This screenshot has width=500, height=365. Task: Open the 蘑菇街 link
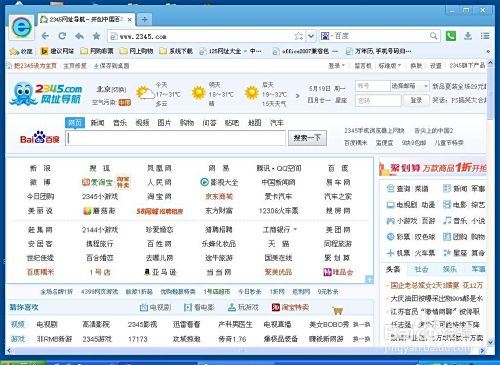(x=99, y=211)
